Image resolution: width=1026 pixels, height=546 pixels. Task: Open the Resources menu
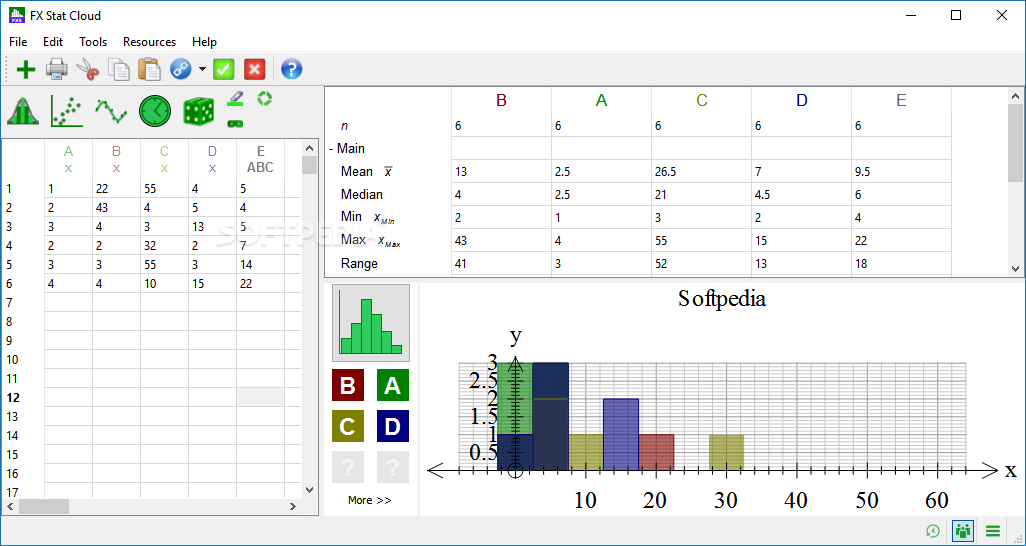coord(149,42)
